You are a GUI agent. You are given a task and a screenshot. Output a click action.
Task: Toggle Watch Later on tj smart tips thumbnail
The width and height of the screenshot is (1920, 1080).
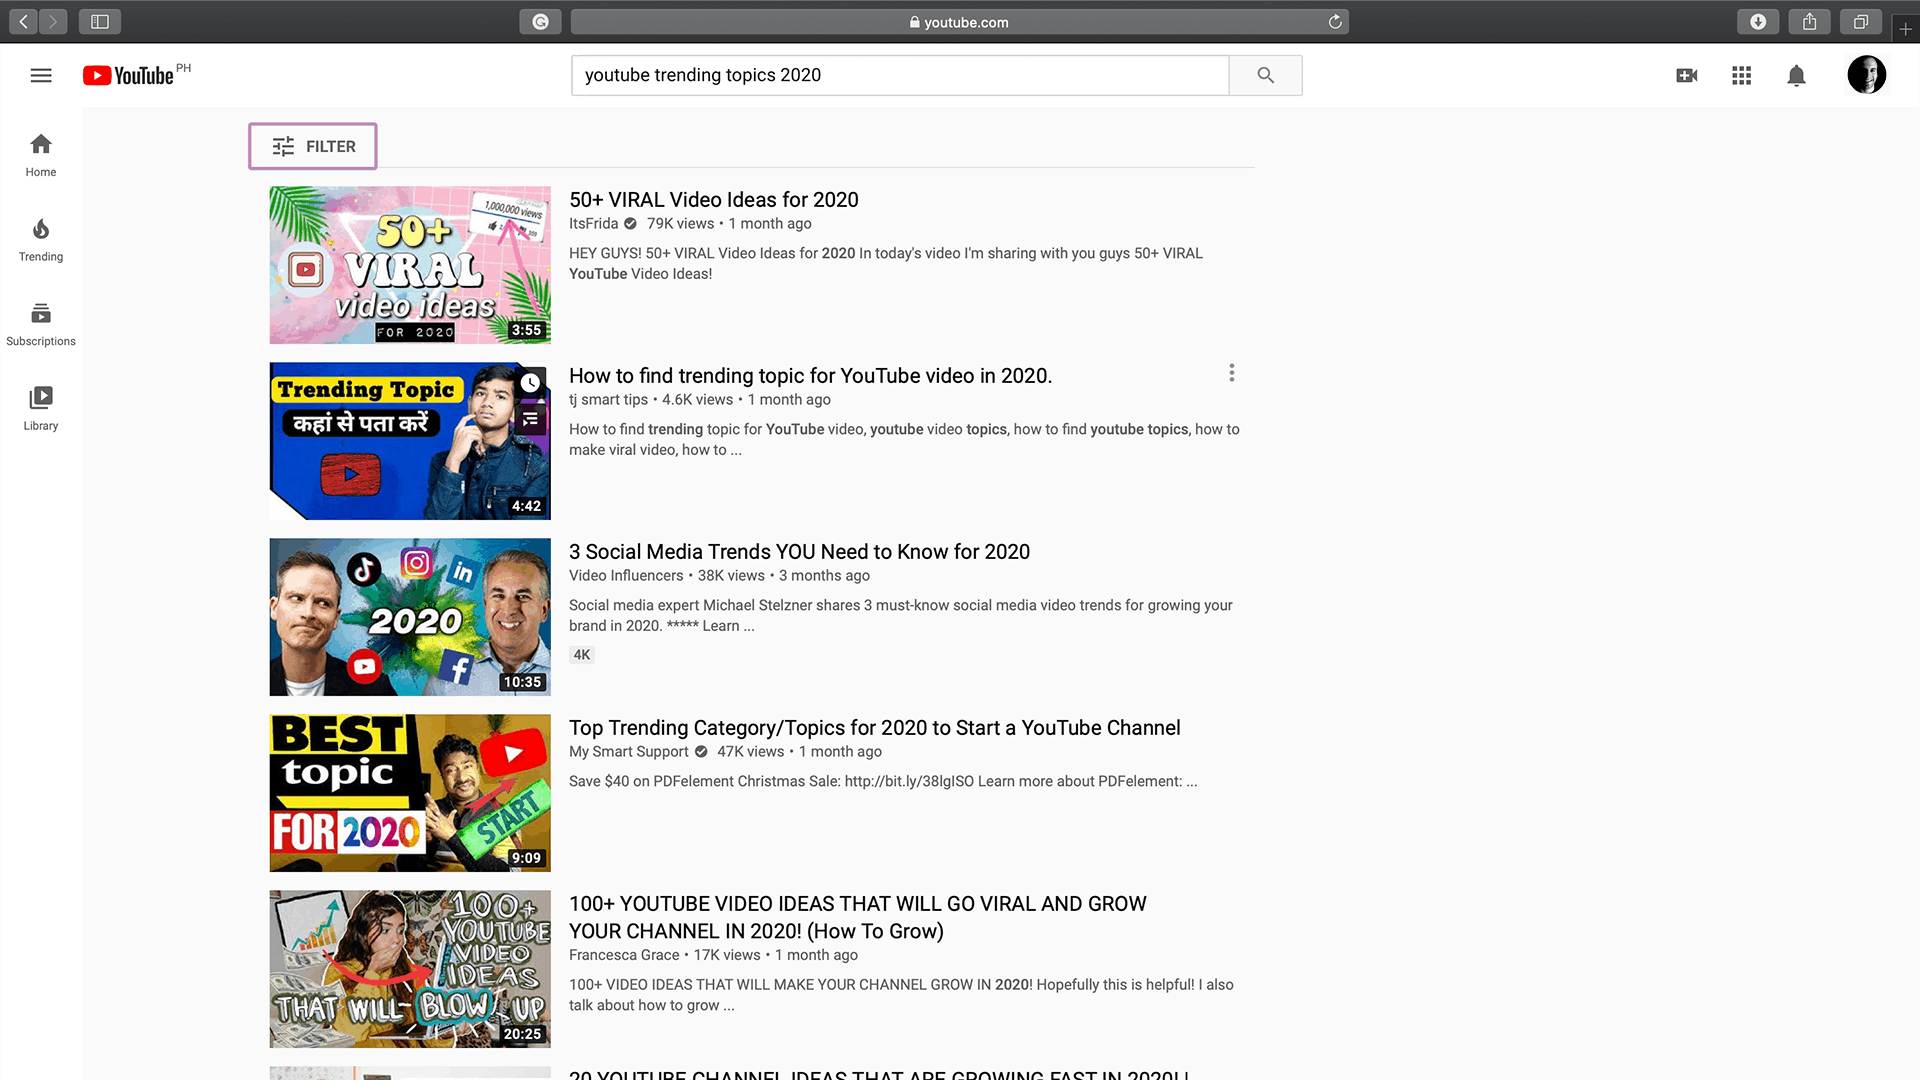[x=530, y=382]
